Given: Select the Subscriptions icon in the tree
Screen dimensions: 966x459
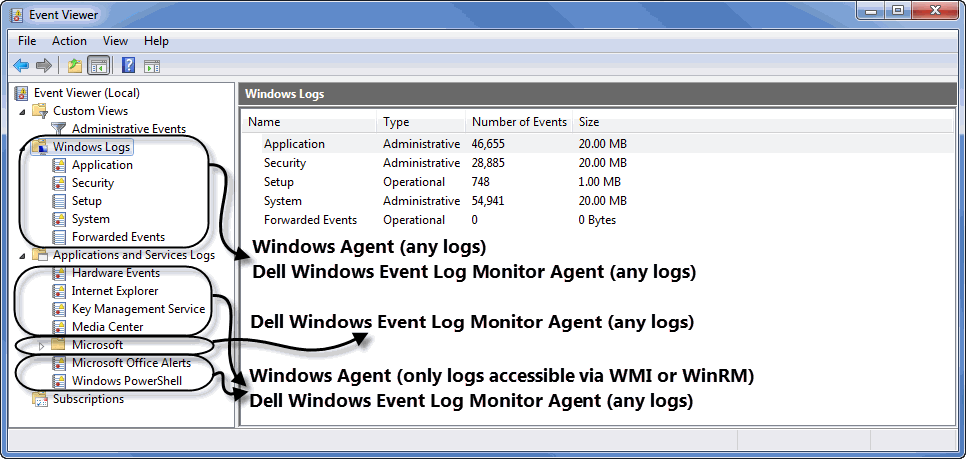Looking at the screenshot, I should coord(41,399).
